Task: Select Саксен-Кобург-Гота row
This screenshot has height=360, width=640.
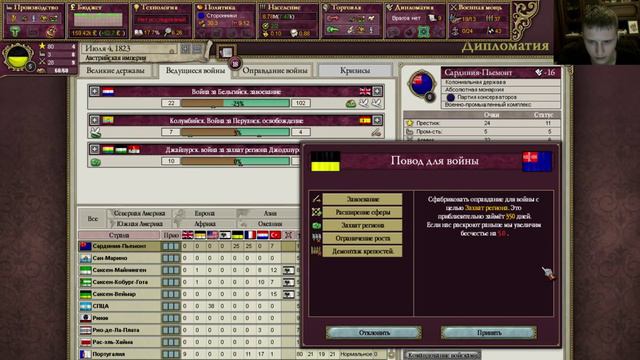Action: [x=189, y=282]
